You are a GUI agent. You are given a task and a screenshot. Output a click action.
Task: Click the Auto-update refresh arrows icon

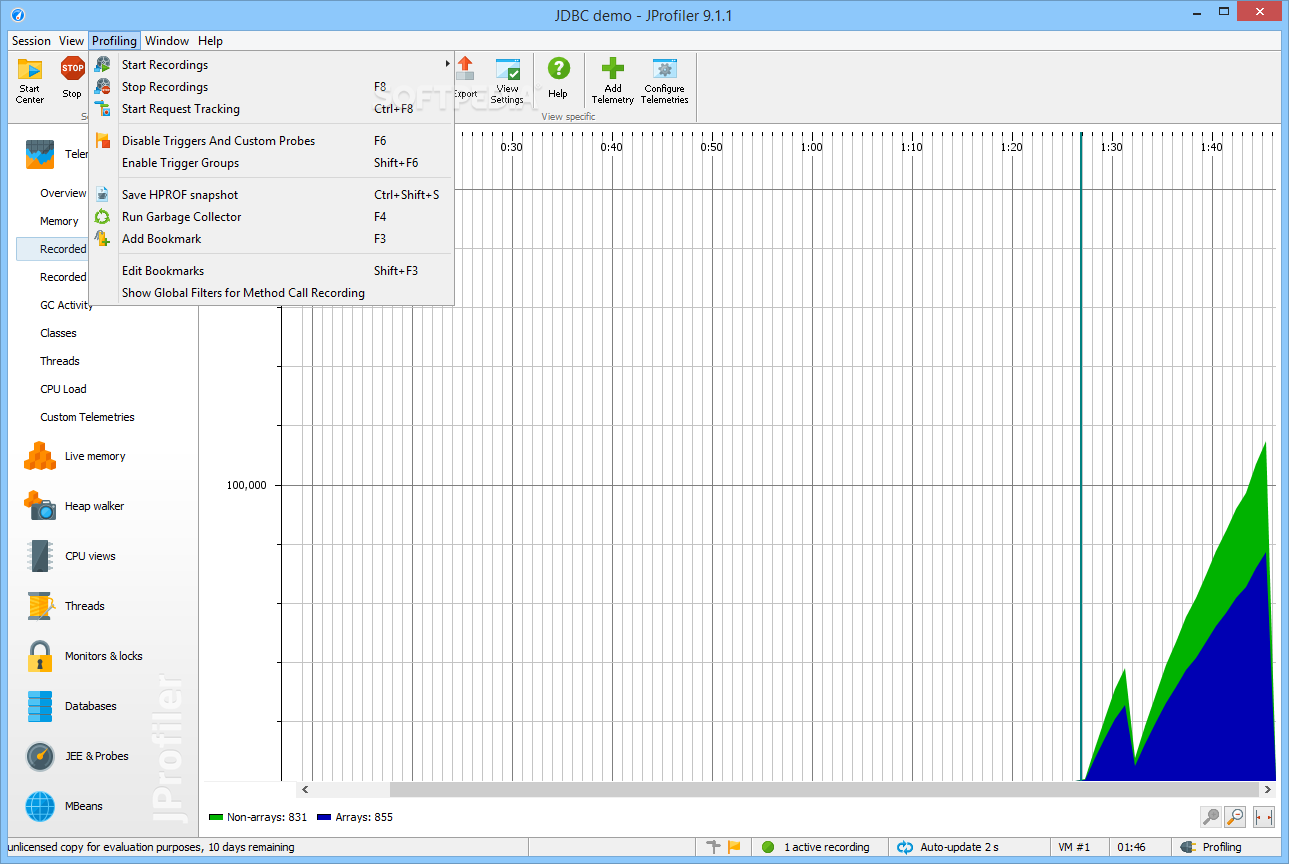coord(905,847)
